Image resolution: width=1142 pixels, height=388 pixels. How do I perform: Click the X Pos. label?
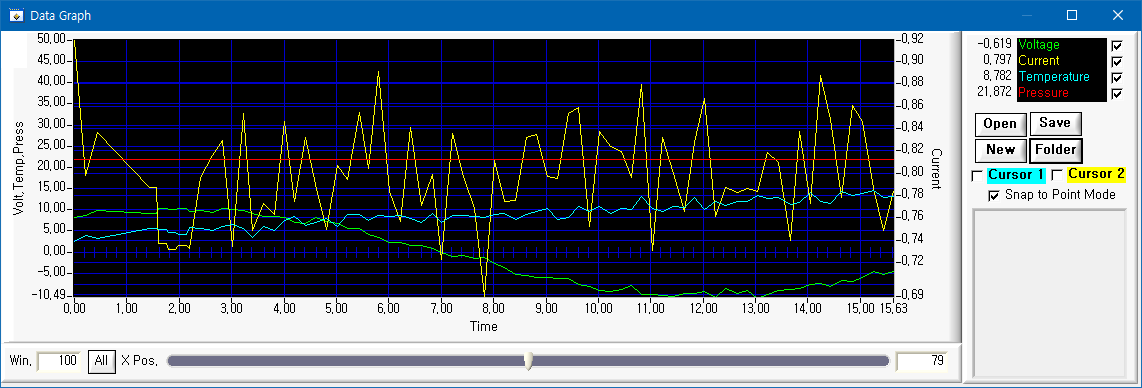[139, 361]
